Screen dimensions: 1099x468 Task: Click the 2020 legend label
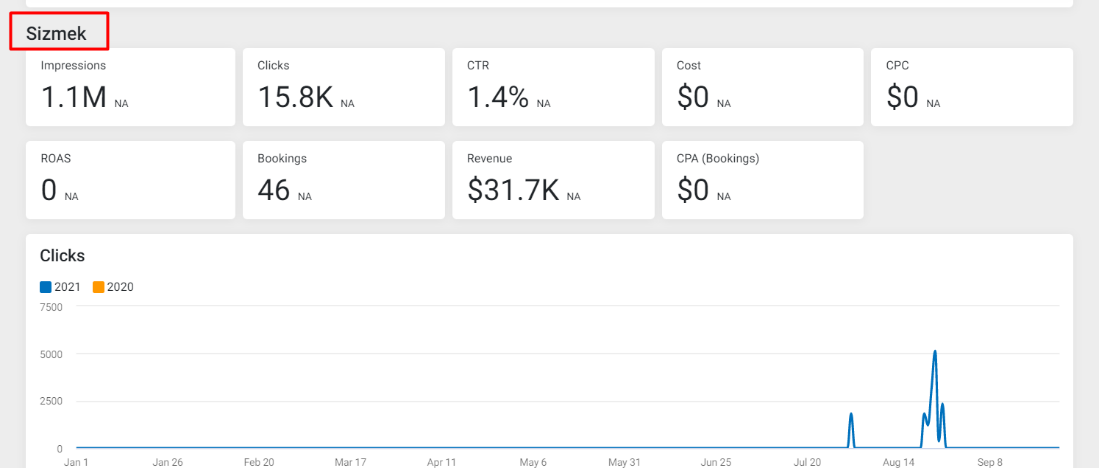pyautogui.click(x=120, y=287)
